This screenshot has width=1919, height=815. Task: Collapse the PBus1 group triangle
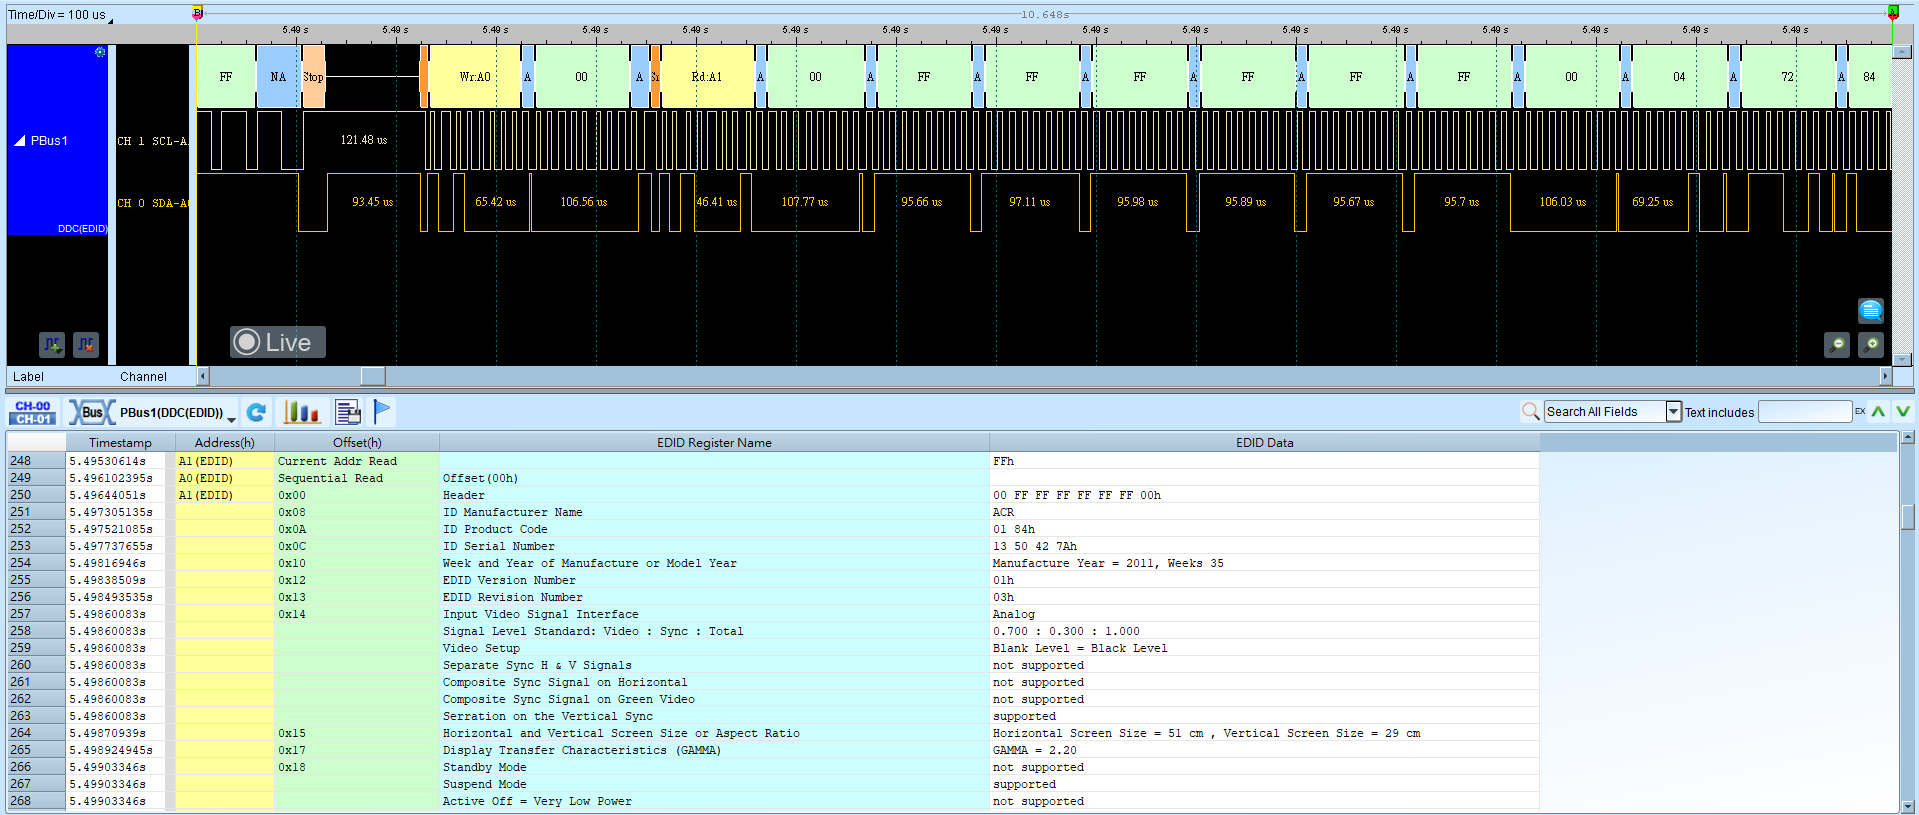click(x=20, y=141)
